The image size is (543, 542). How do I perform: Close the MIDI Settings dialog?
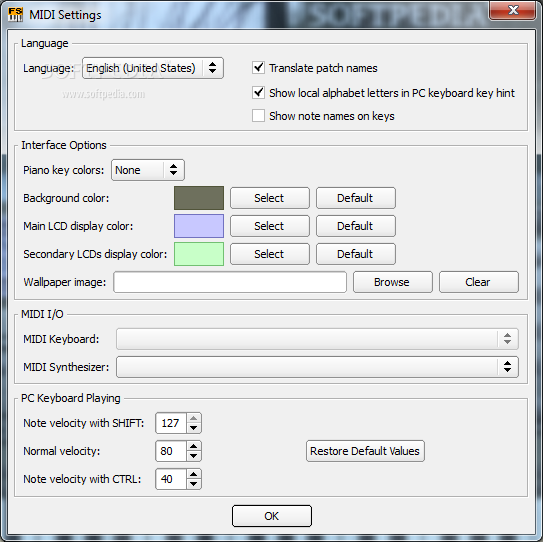(513, 10)
